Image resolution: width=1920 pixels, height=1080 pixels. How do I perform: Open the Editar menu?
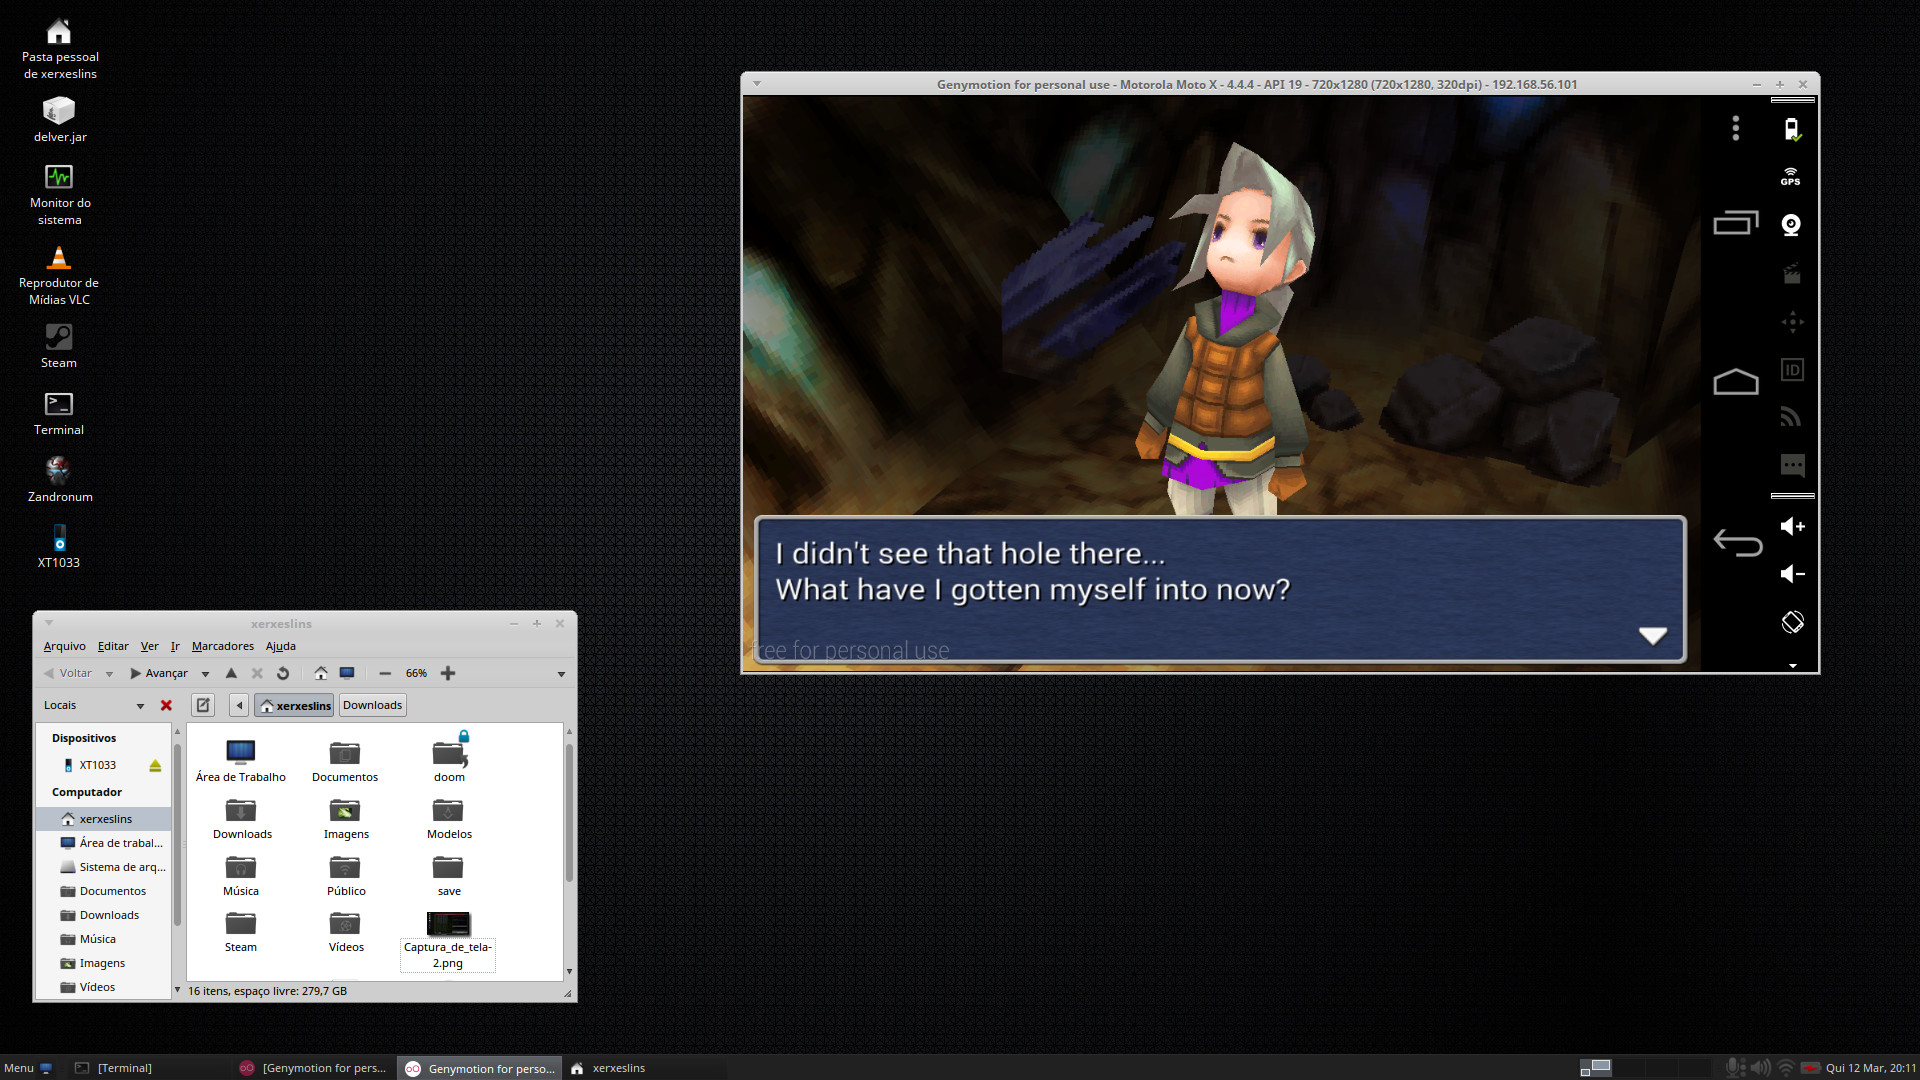pos(112,646)
